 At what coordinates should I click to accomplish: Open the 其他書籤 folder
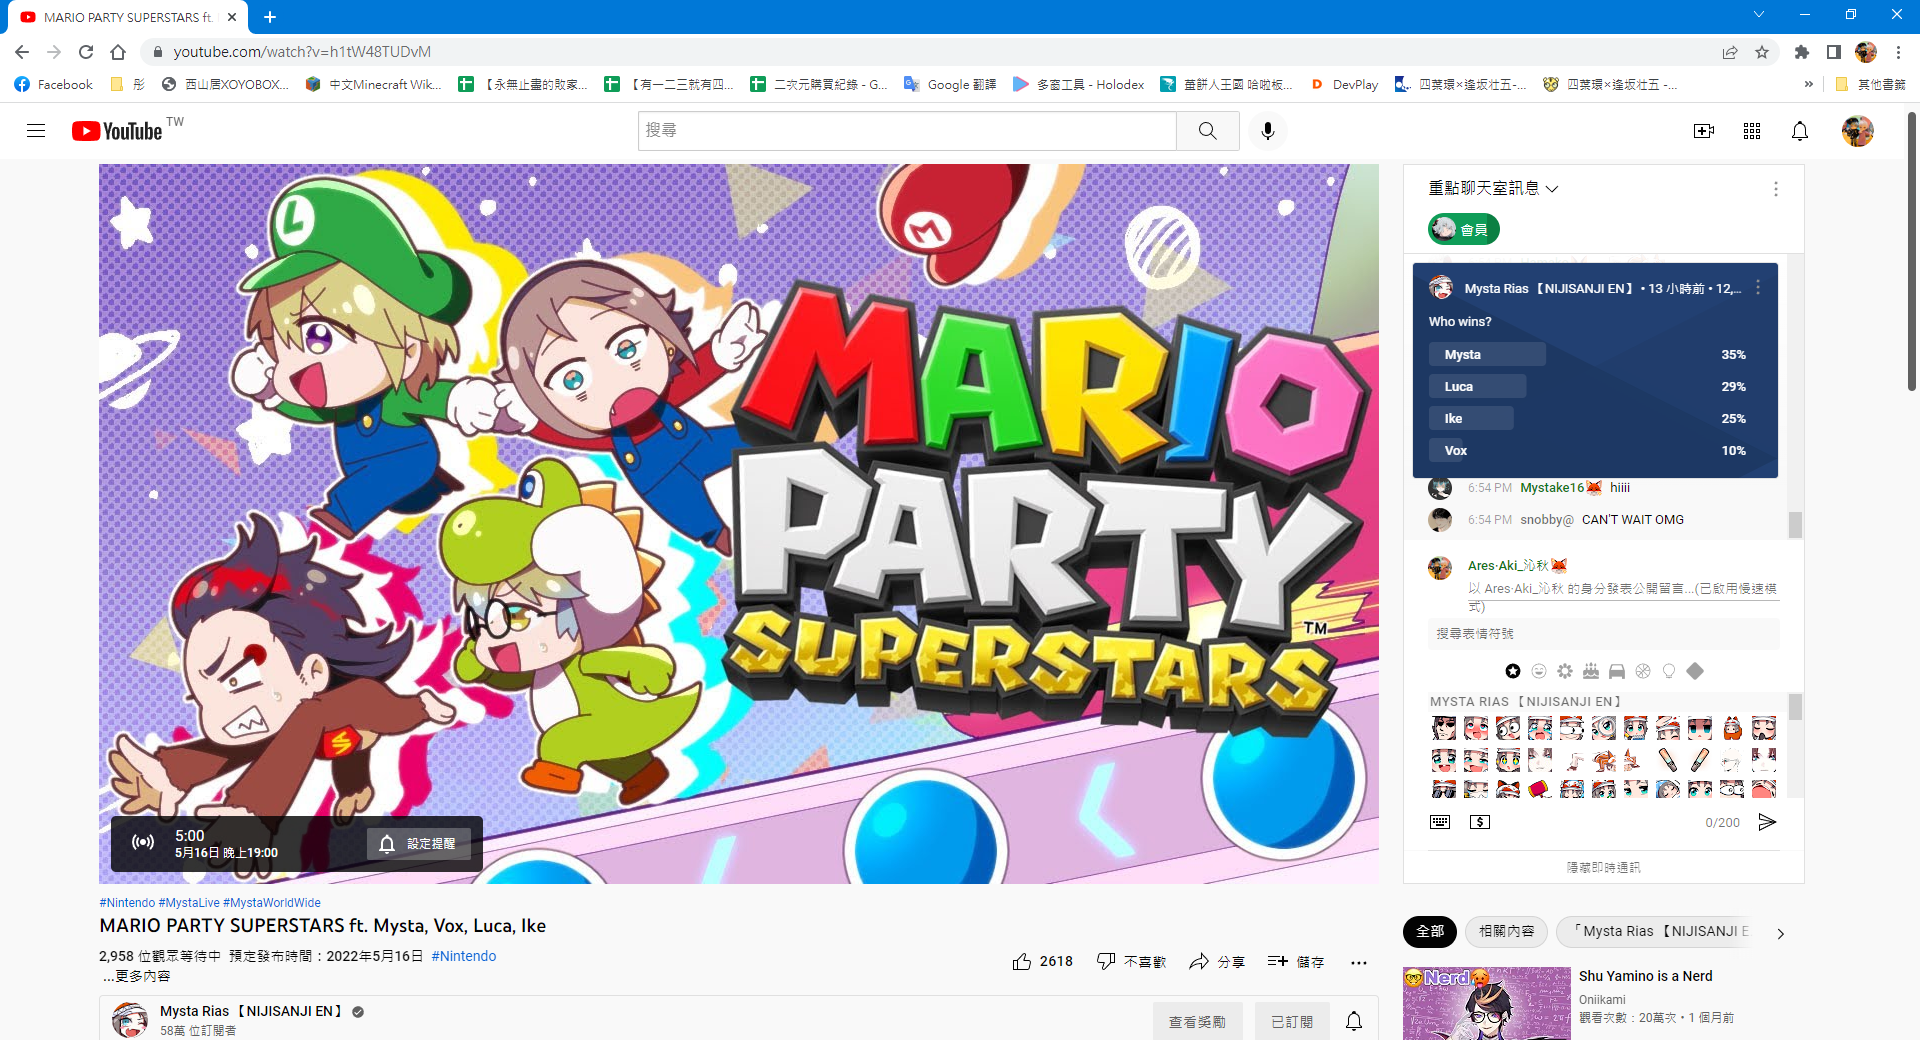click(1870, 84)
